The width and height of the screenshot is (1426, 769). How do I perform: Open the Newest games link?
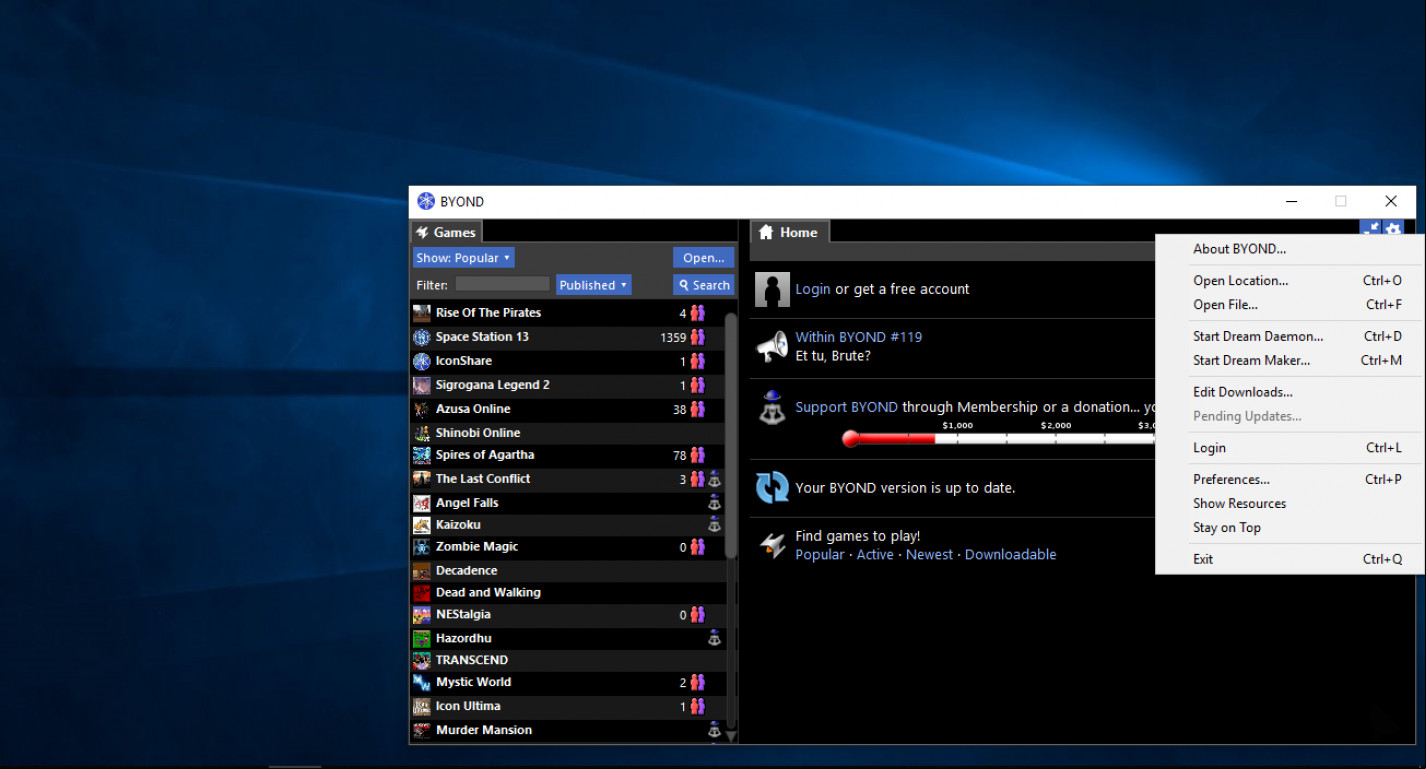coord(930,555)
